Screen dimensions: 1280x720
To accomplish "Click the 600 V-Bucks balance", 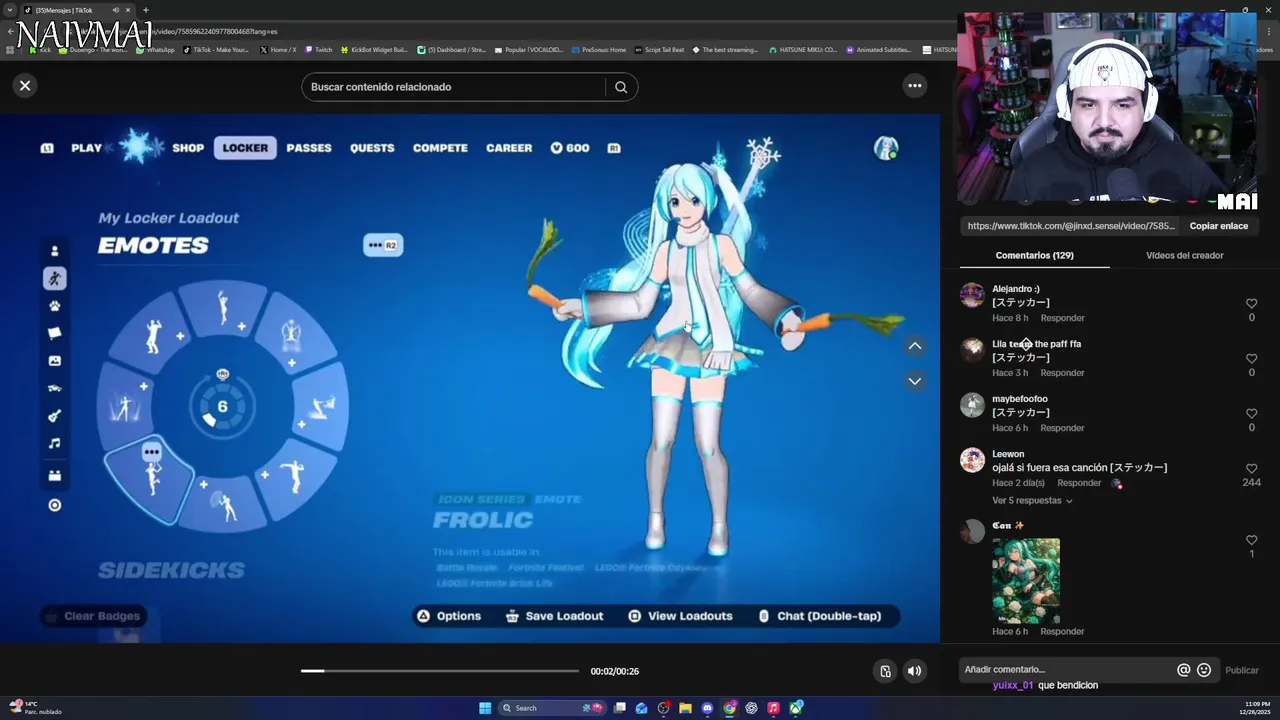I will click(570, 148).
